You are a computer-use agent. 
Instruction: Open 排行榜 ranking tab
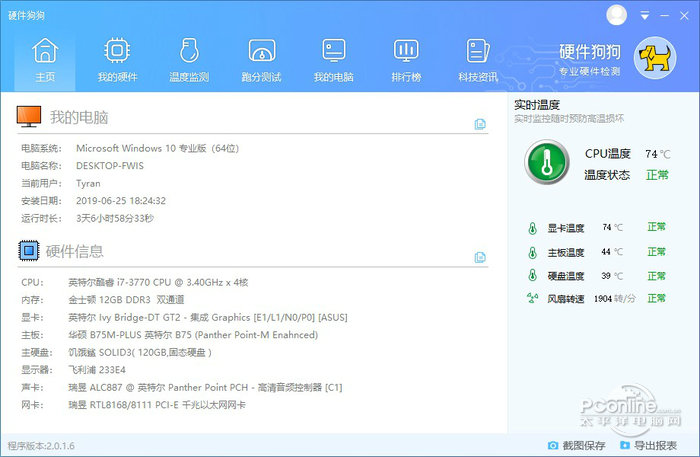[406, 61]
